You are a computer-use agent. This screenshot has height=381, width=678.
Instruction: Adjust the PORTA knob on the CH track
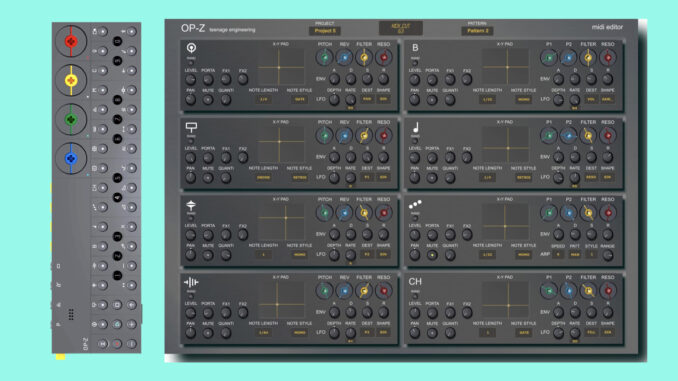coord(432,313)
